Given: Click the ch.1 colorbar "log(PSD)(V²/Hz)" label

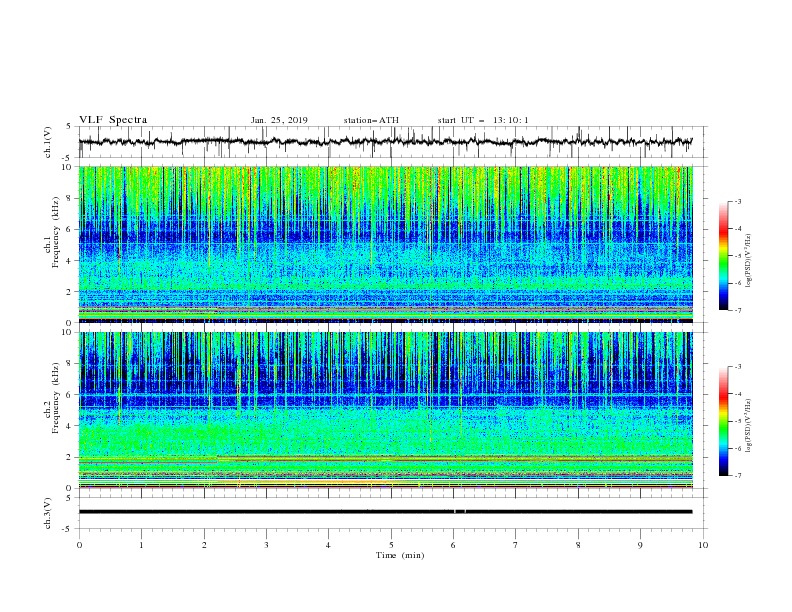Looking at the screenshot, I should [749, 261].
